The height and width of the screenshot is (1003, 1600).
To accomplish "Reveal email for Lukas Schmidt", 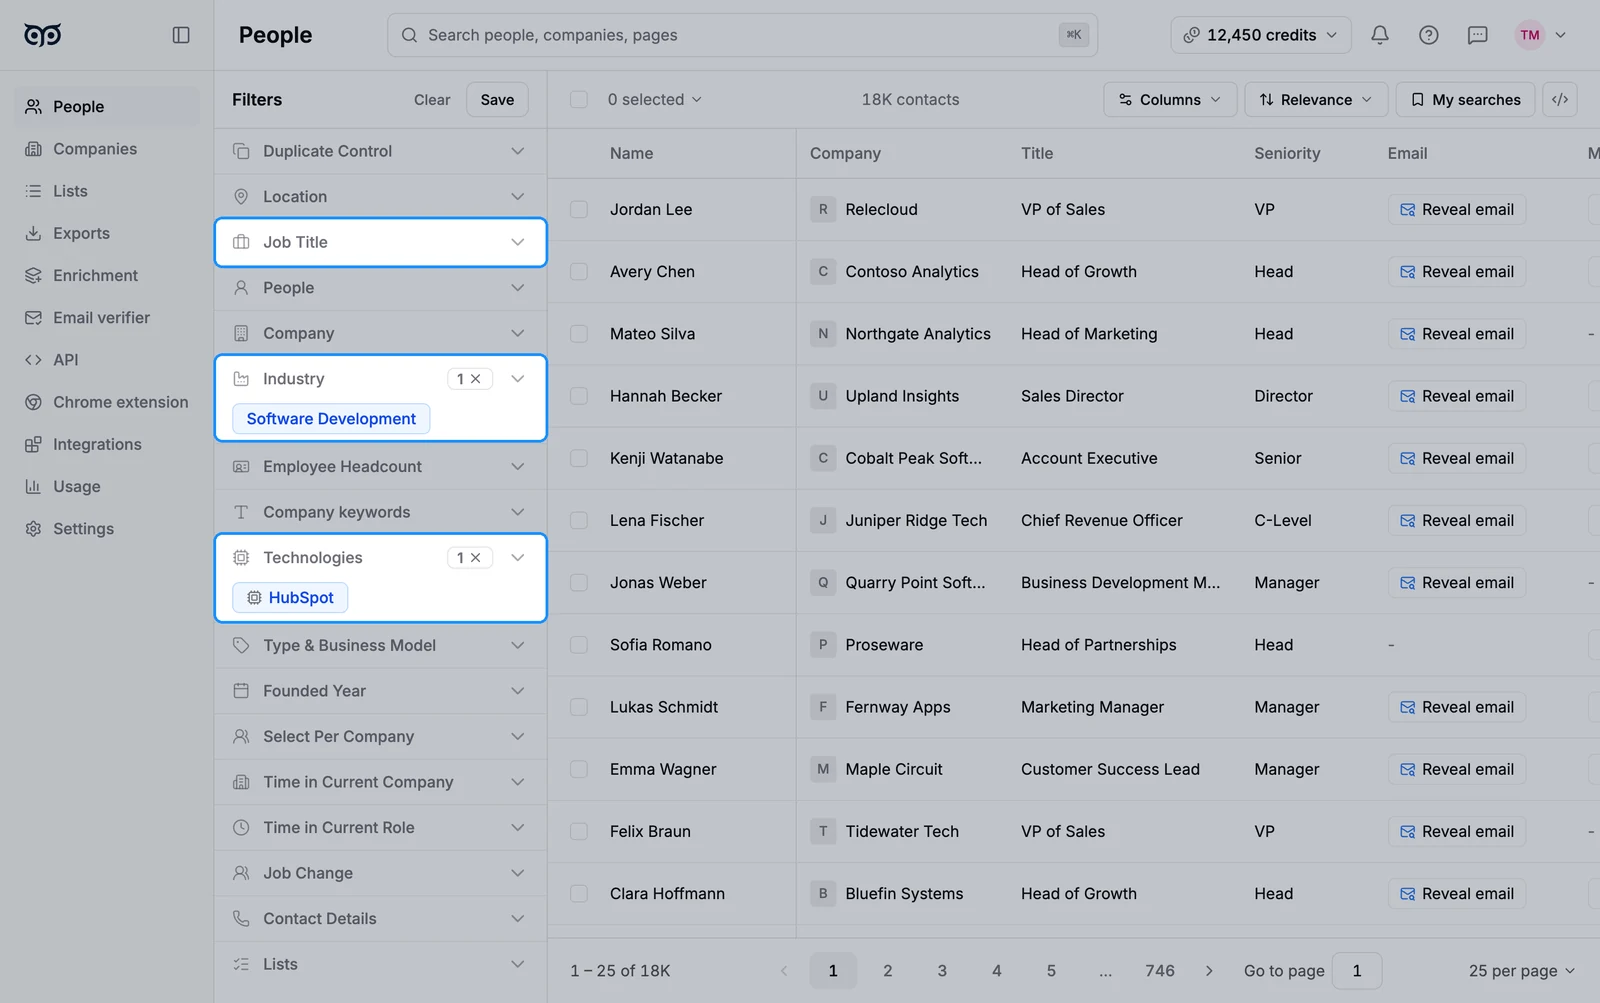I will point(1457,707).
